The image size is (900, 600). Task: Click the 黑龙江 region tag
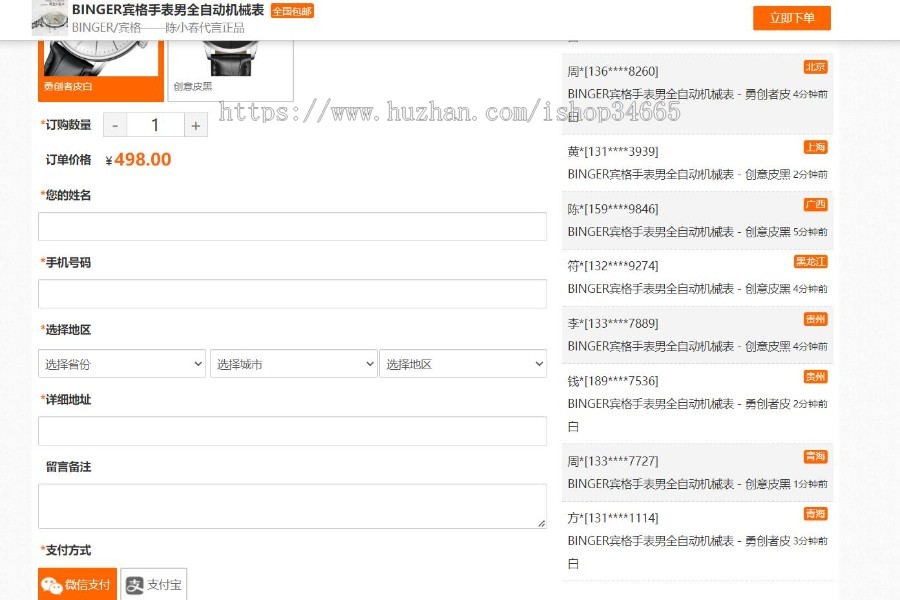pyautogui.click(x=810, y=262)
